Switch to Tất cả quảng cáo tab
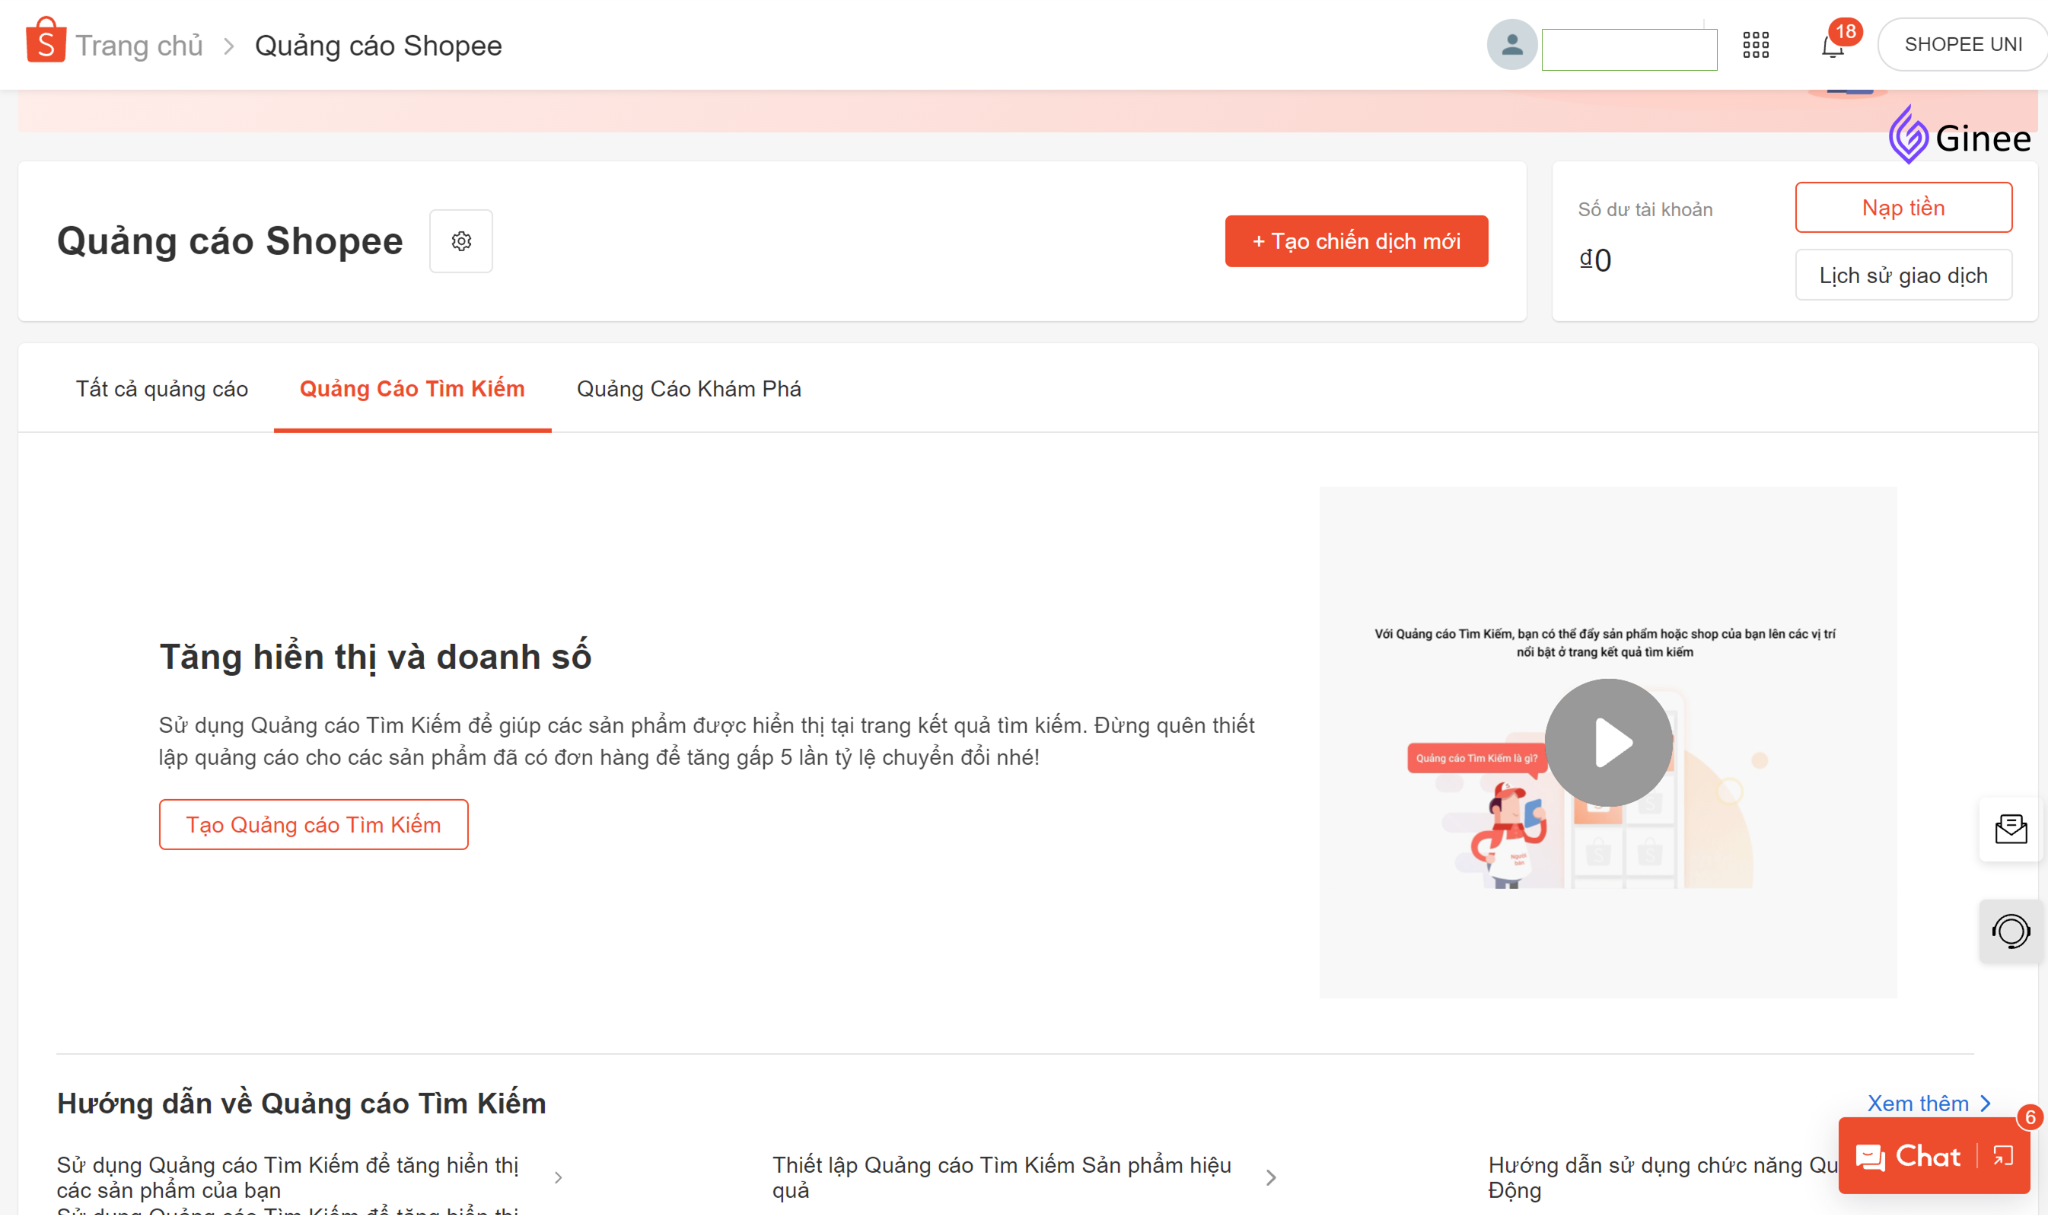 (162, 389)
